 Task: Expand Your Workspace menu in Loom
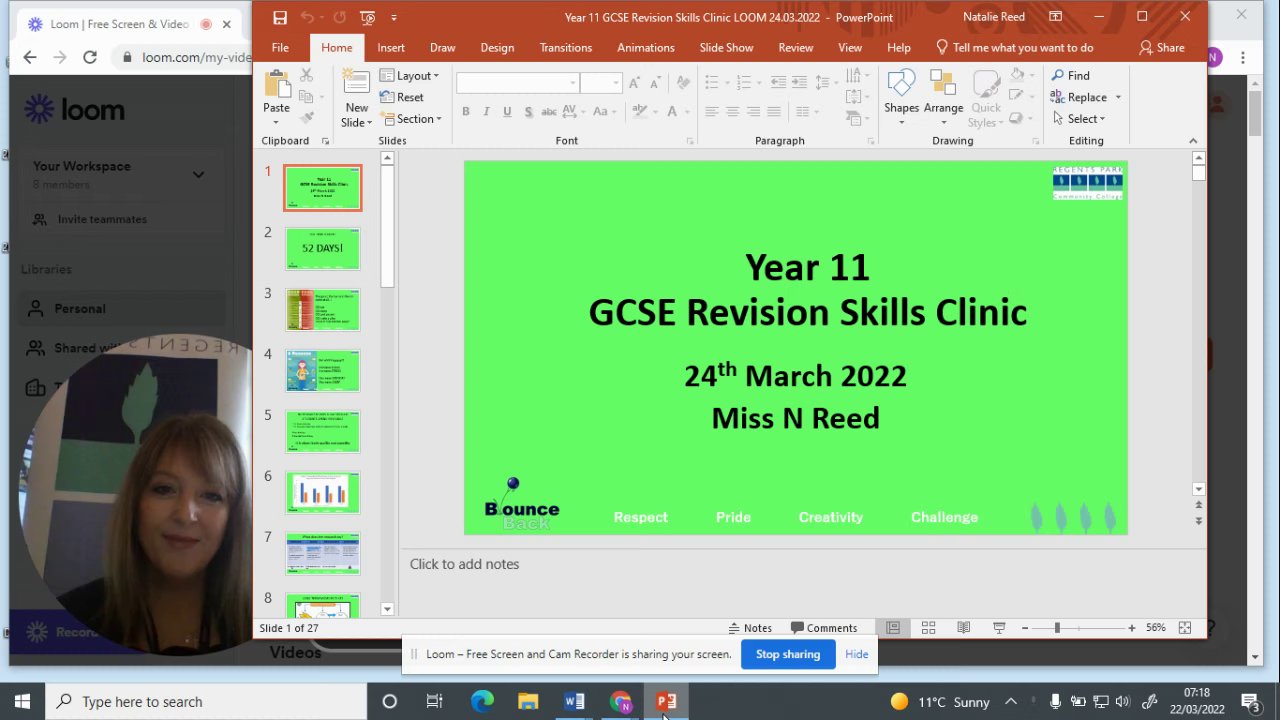tap(198, 174)
